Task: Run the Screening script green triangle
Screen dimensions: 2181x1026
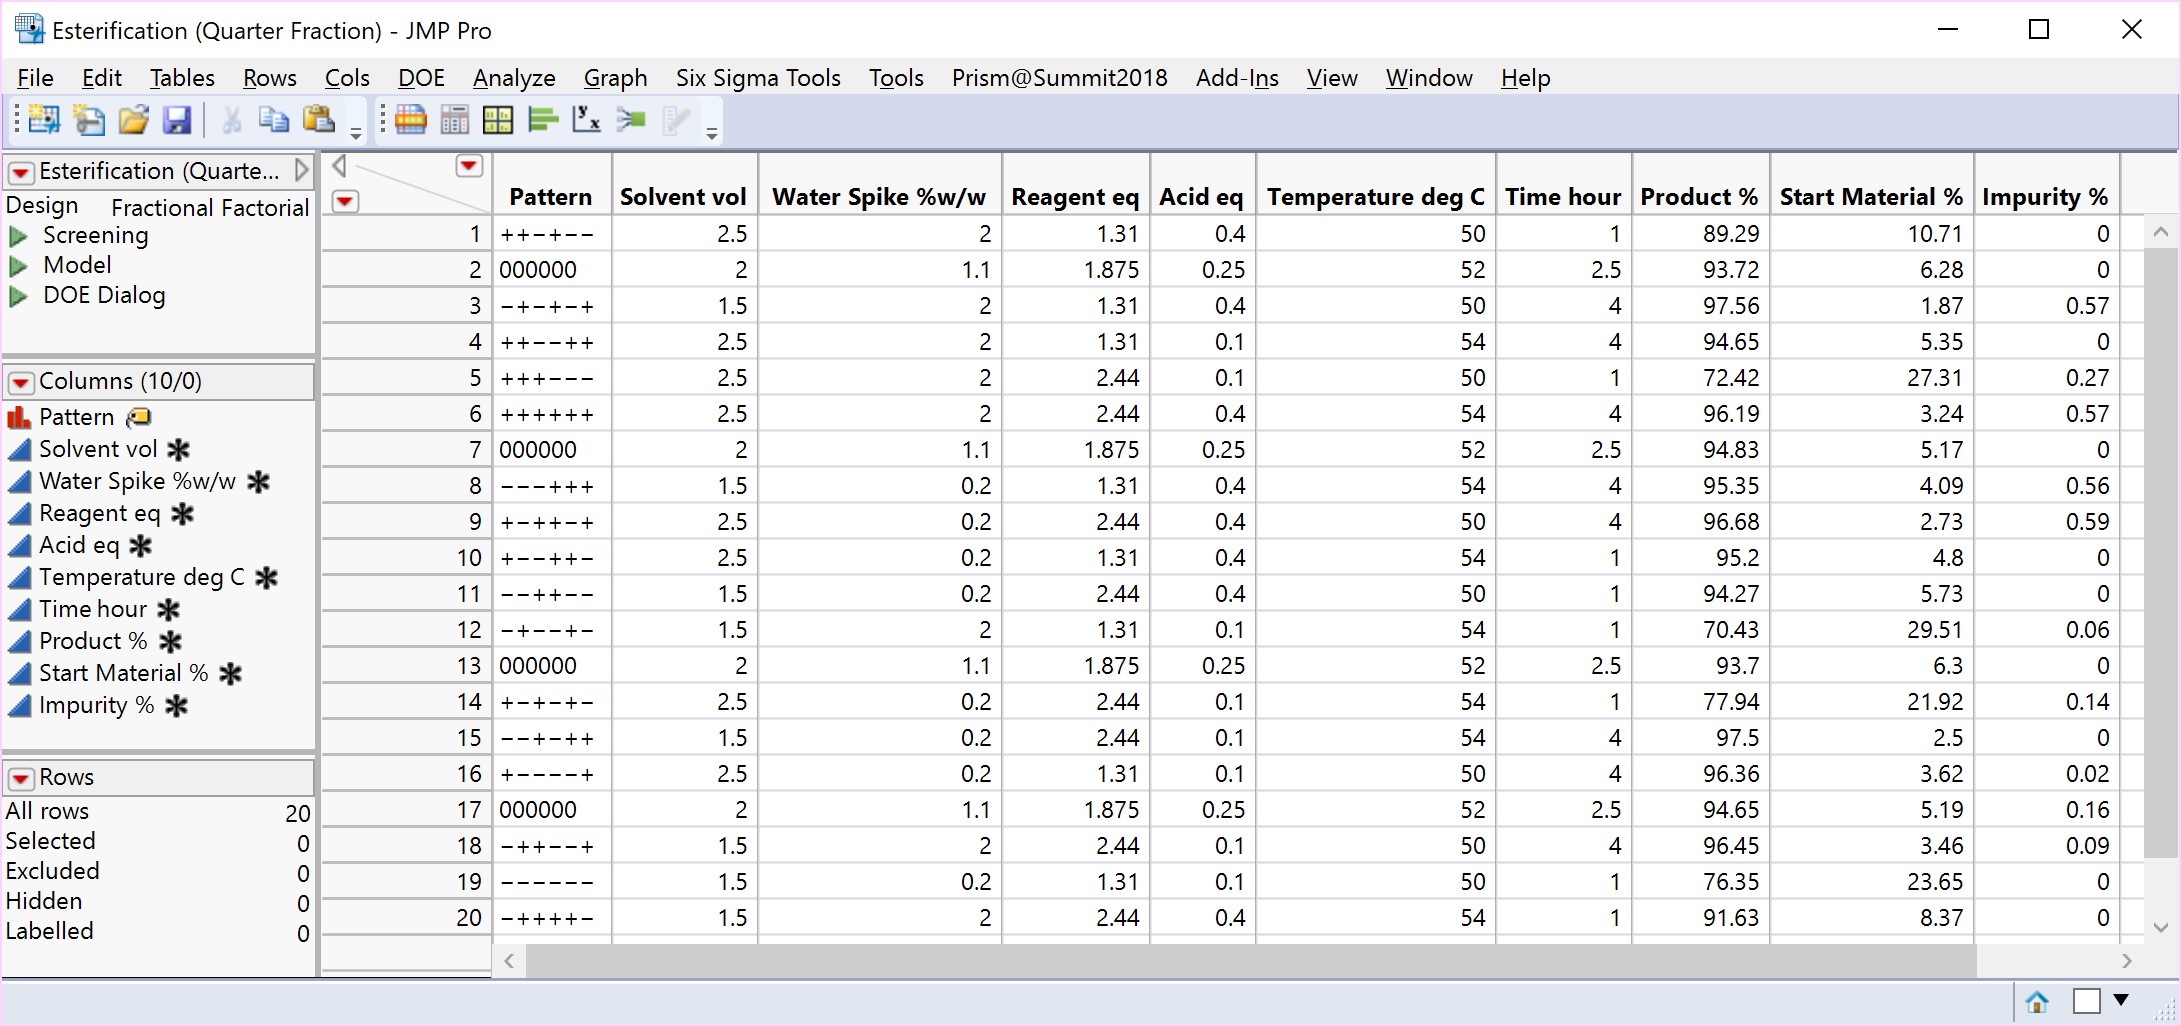Action: click(18, 236)
